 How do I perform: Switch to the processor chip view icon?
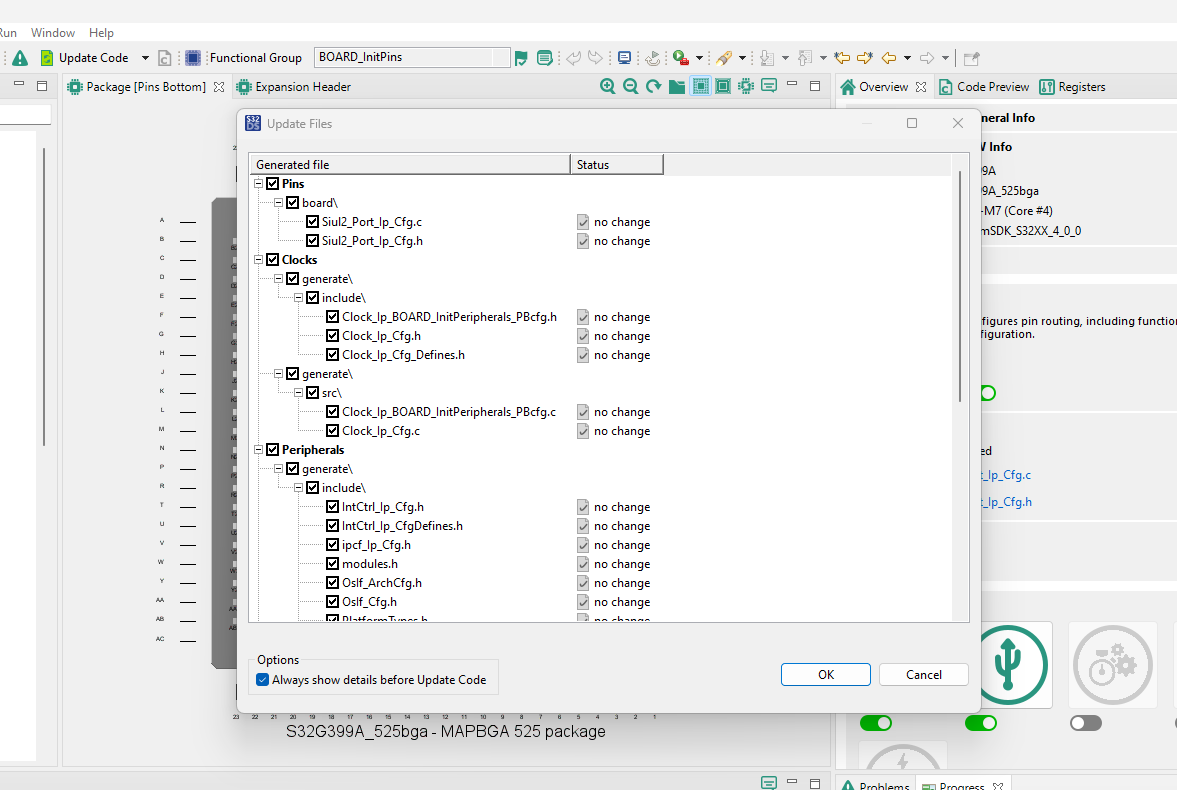pos(745,86)
